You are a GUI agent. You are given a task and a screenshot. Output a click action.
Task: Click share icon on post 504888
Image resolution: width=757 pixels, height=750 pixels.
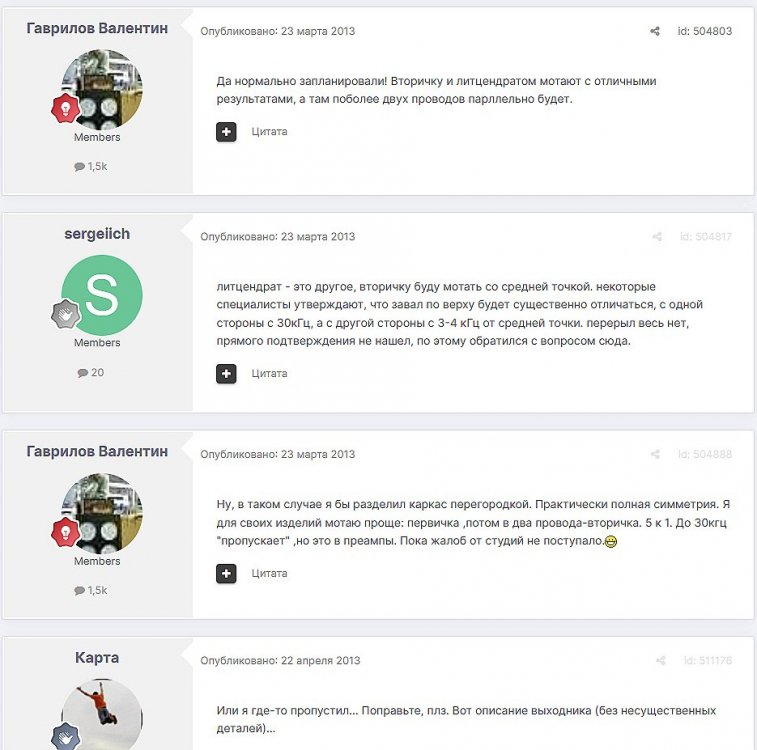click(x=655, y=454)
